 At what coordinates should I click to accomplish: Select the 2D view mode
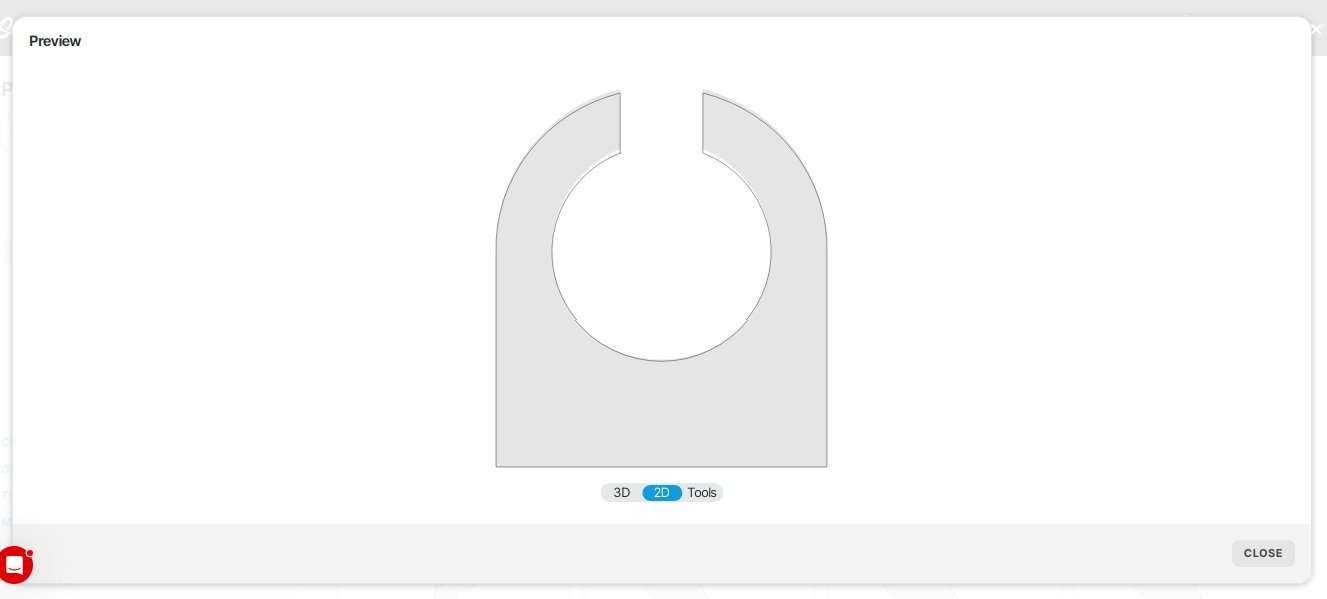(x=662, y=493)
